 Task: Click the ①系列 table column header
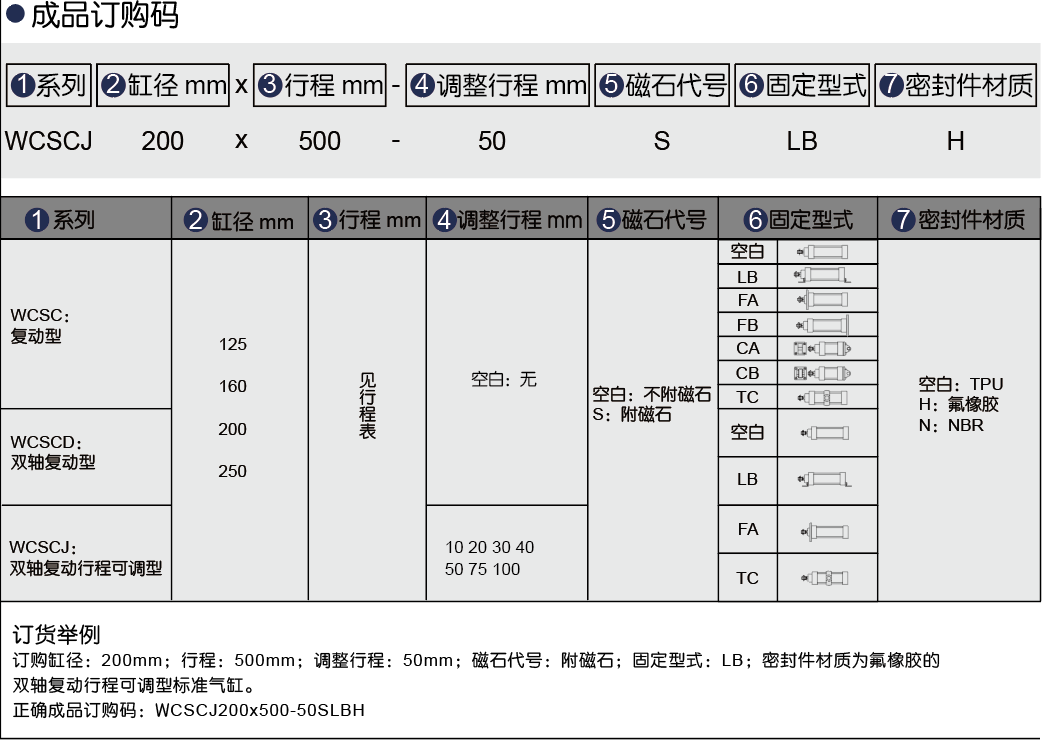pyautogui.click(x=86, y=219)
